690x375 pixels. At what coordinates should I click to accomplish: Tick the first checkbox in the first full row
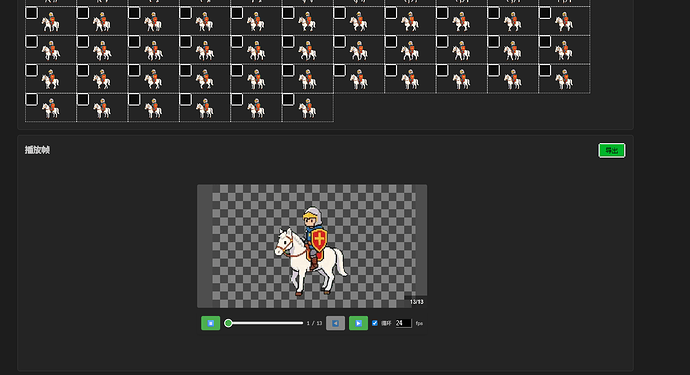31,13
